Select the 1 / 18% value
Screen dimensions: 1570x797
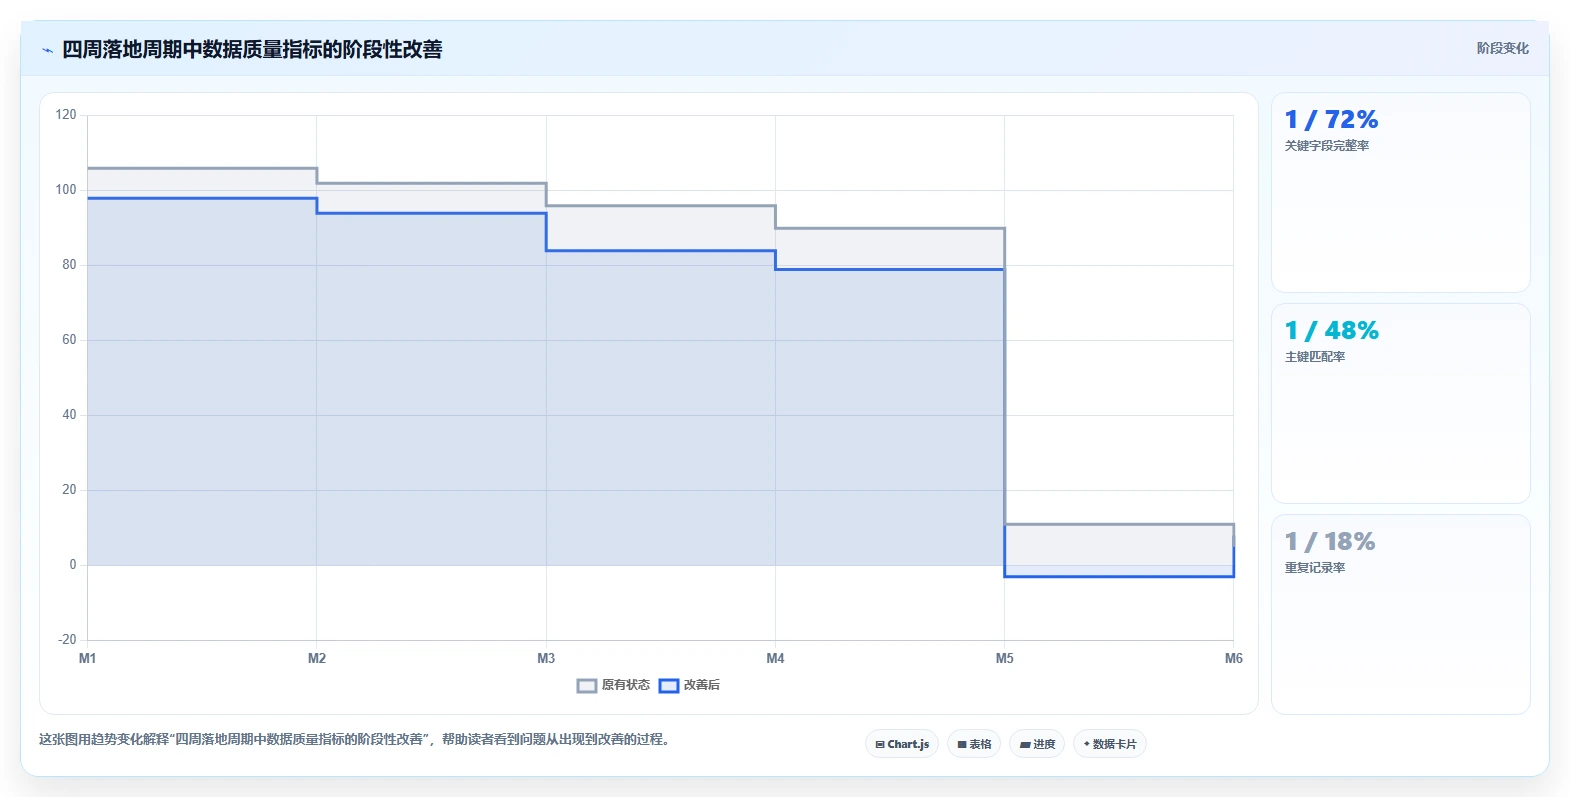point(1330,542)
